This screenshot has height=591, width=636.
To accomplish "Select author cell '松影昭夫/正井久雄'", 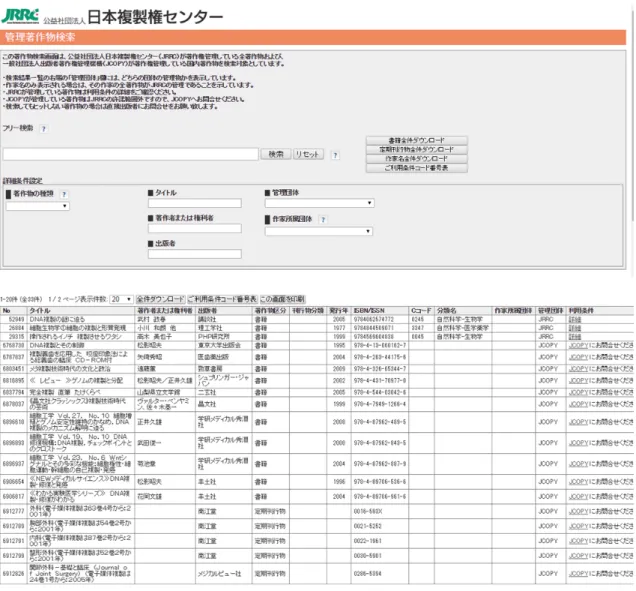I will (165, 381).
